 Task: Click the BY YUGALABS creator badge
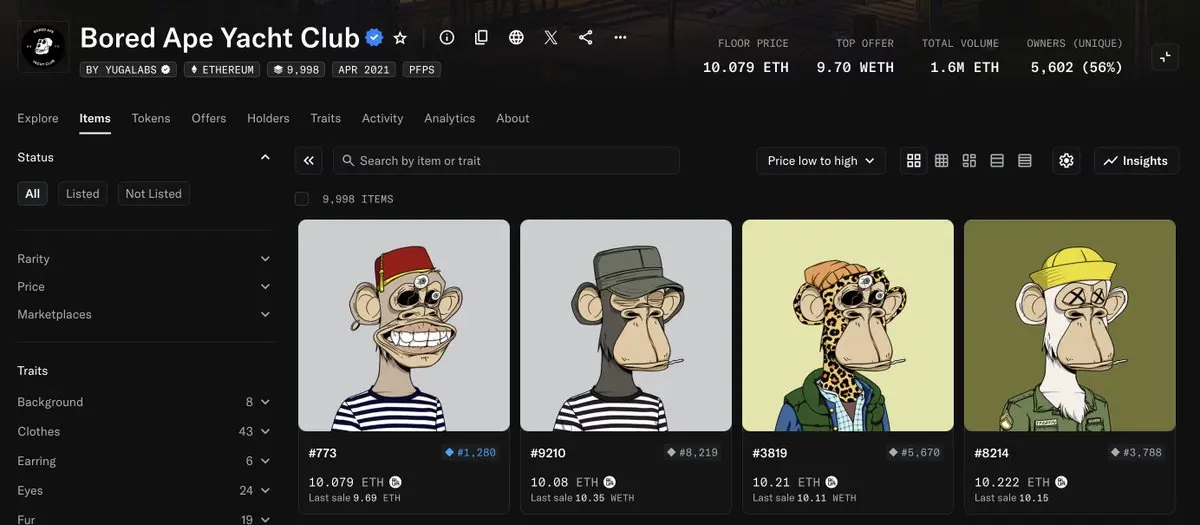[129, 70]
